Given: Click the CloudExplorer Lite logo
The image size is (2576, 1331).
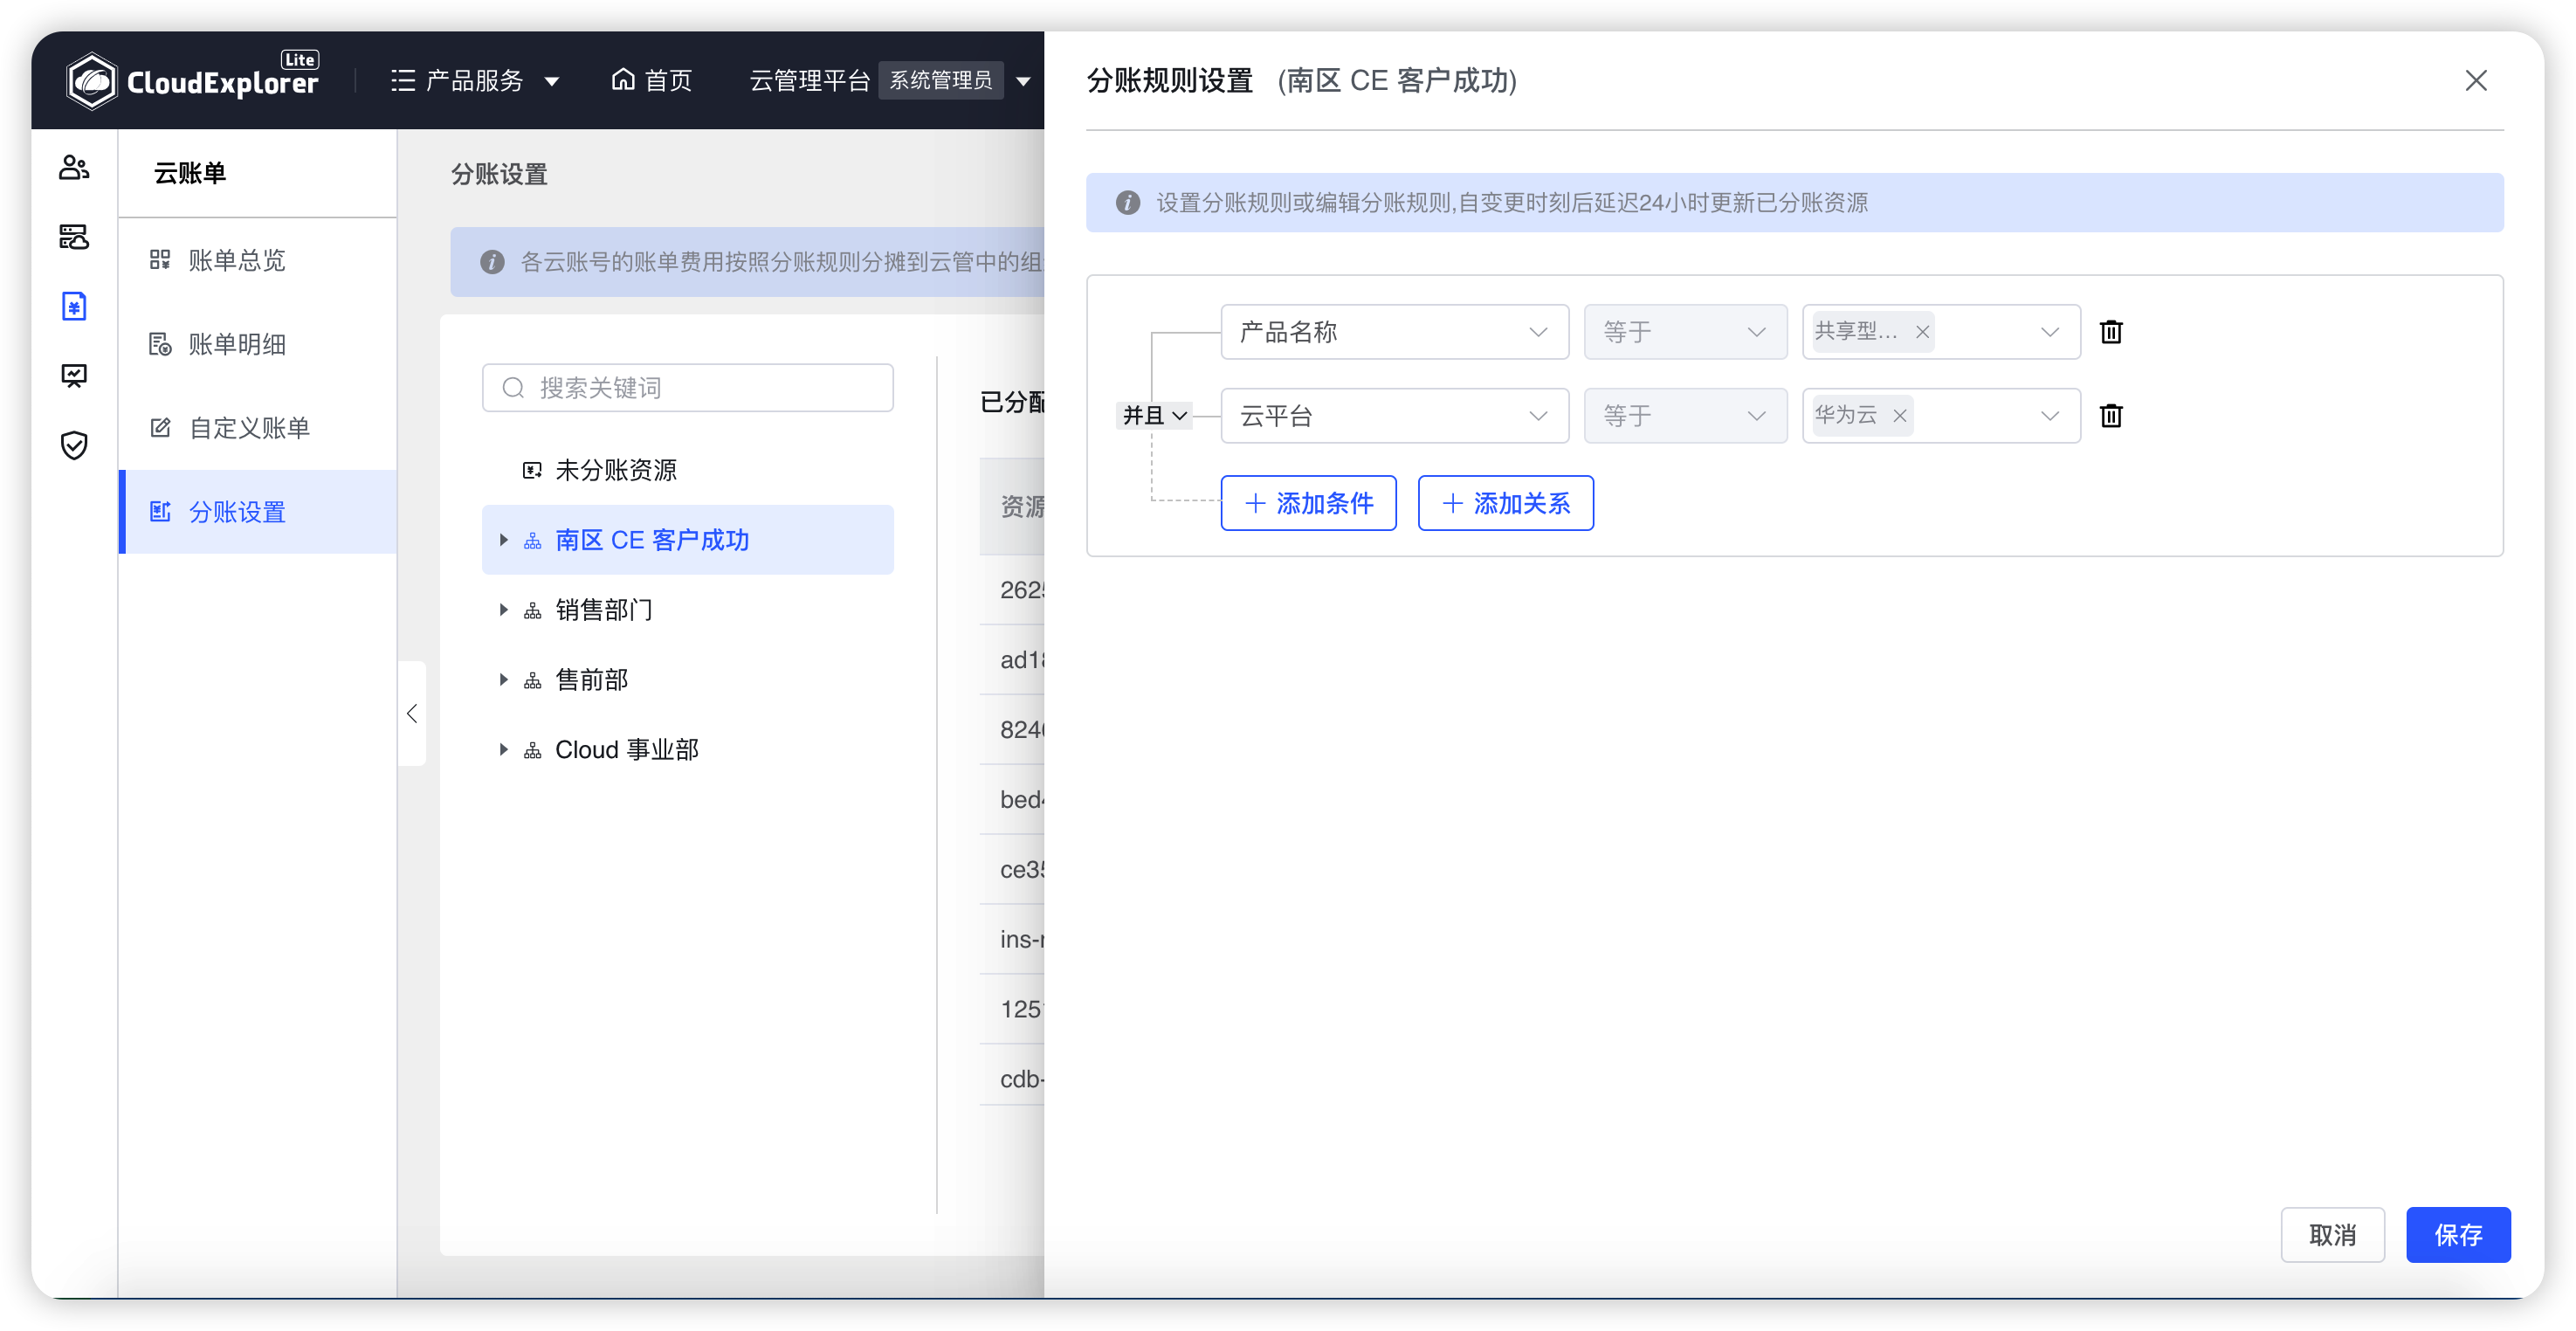Looking at the screenshot, I should coord(193,80).
